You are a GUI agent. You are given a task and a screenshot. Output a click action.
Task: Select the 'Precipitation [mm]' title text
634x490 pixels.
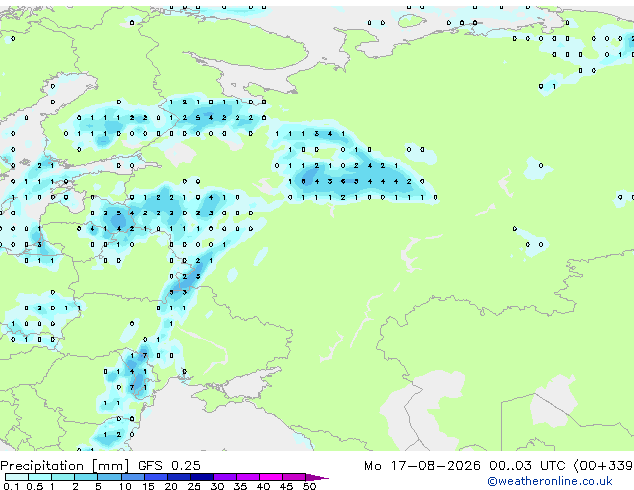point(64,466)
